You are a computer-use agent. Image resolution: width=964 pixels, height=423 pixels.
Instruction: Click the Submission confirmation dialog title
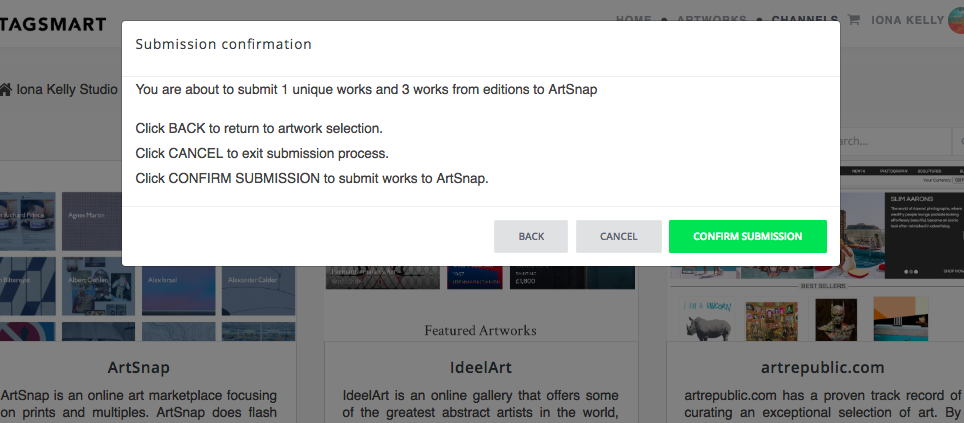[223, 44]
